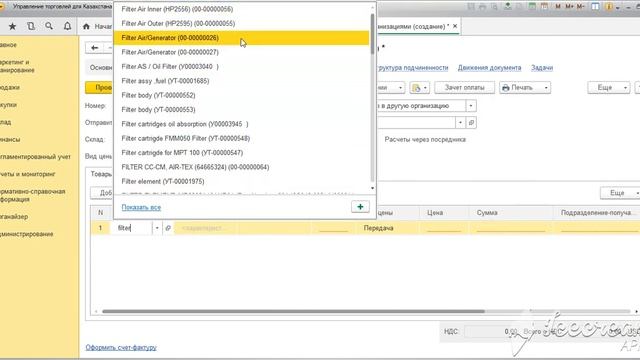
Task: Click the save diskette icon in title bar
Action: (x=471, y=7)
